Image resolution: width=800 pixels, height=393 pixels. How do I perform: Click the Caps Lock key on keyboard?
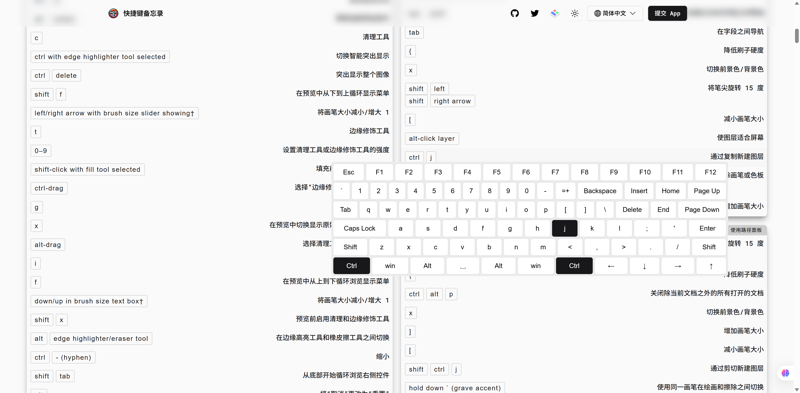359,228
